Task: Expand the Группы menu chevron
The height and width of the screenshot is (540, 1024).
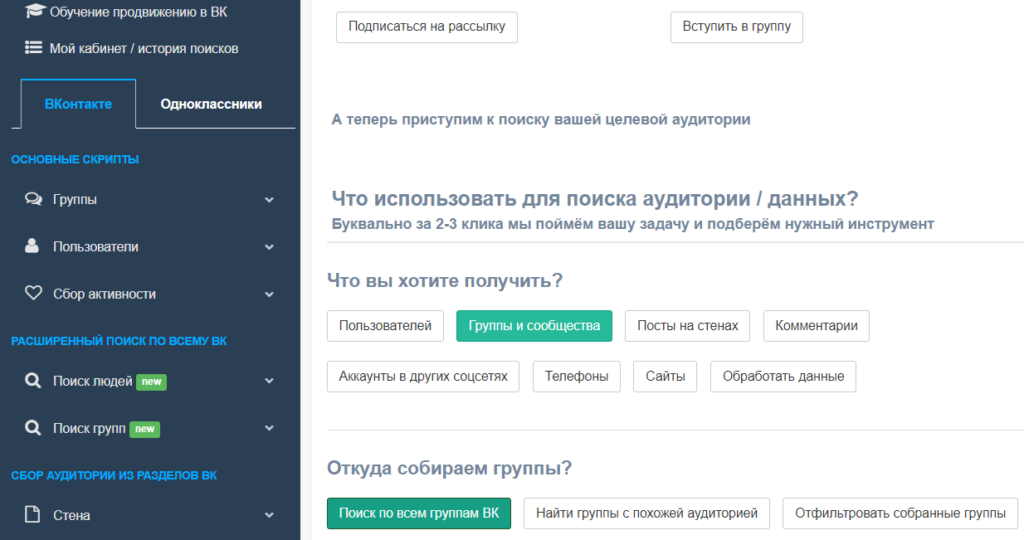Action: pos(269,200)
